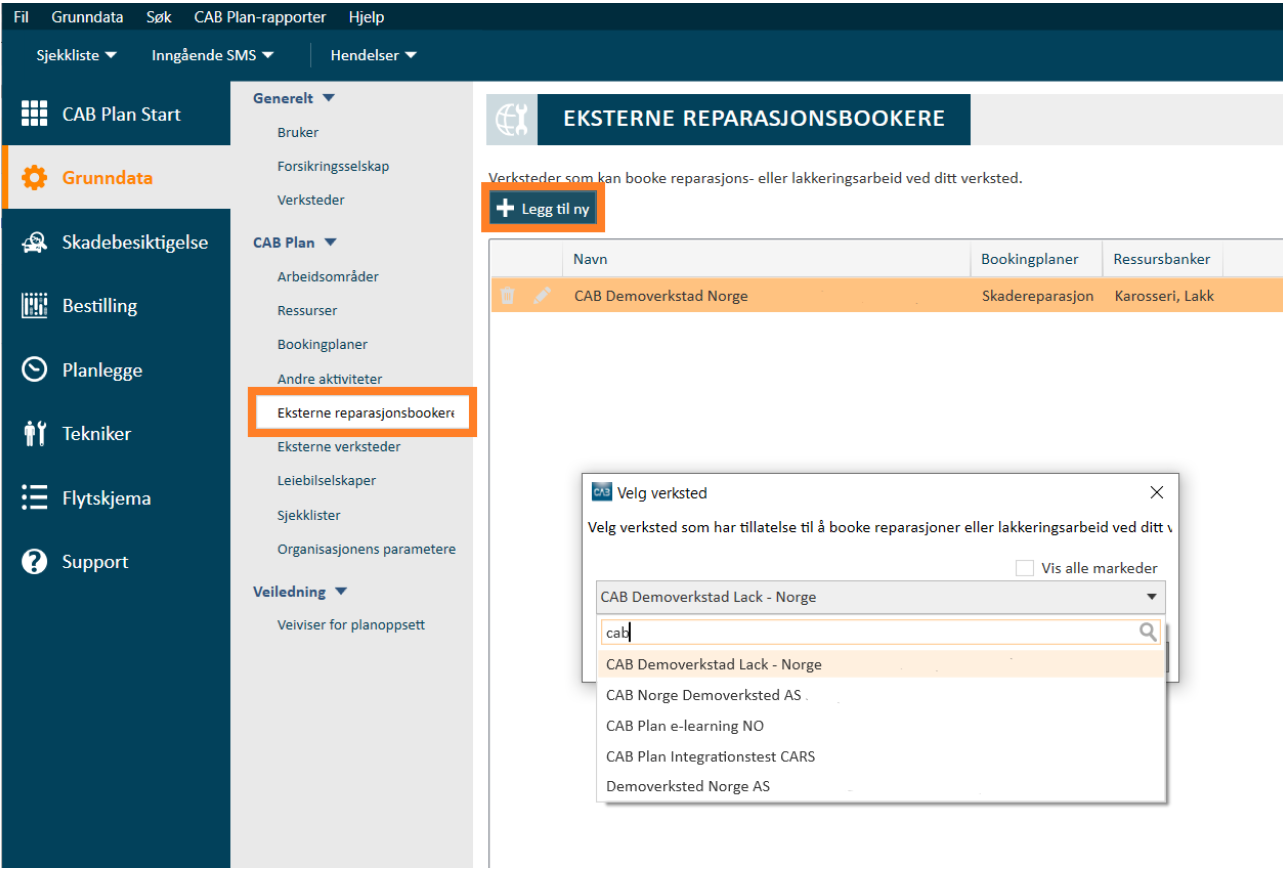Sort by the Navn column header
Image resolution: width=1283 pixels, height=871 pixels.
click(766, 259)
